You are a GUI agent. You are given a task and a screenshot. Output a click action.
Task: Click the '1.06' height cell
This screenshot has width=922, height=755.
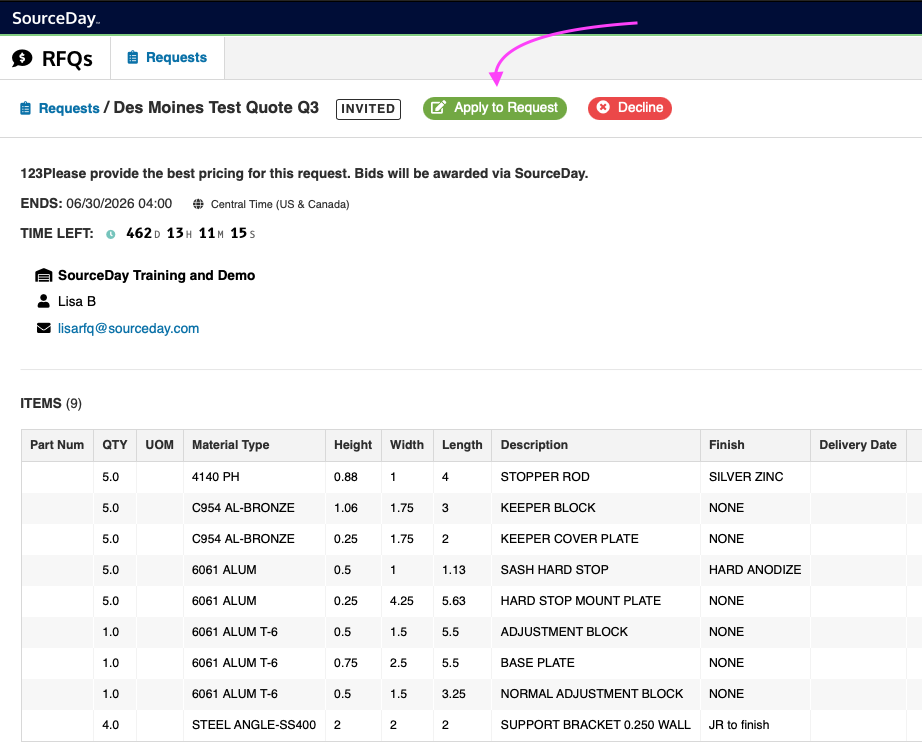[x=353, y=507]
